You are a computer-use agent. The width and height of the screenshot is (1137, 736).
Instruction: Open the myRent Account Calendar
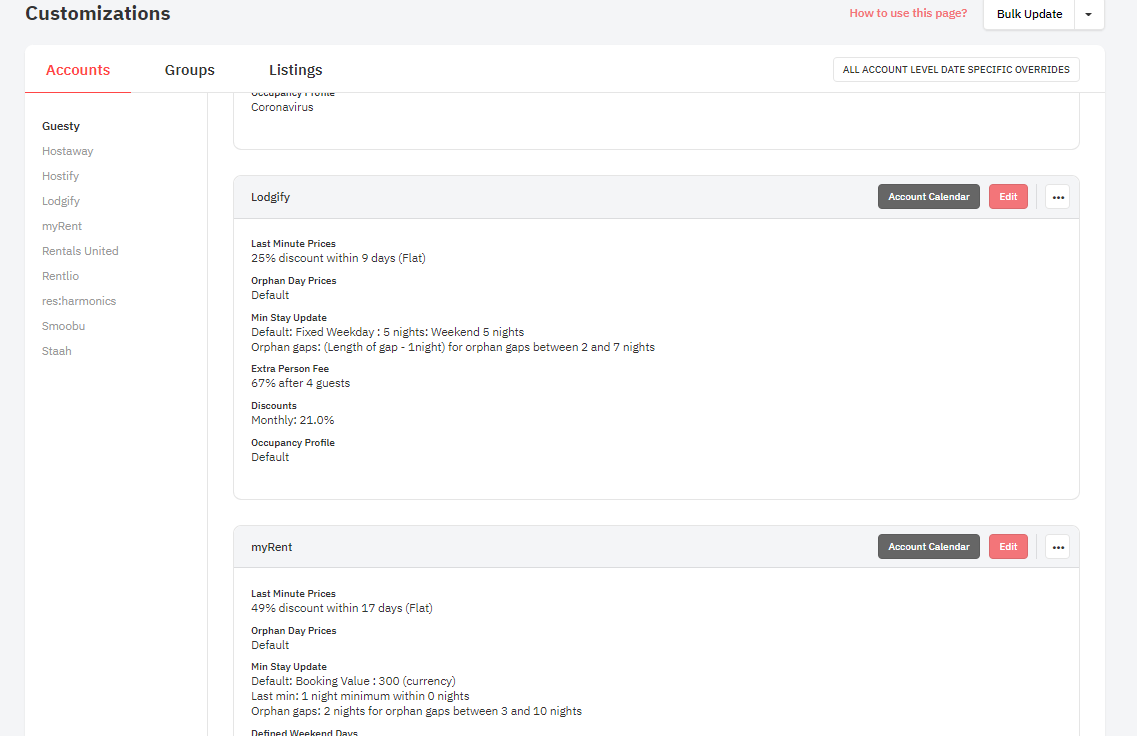928,547
